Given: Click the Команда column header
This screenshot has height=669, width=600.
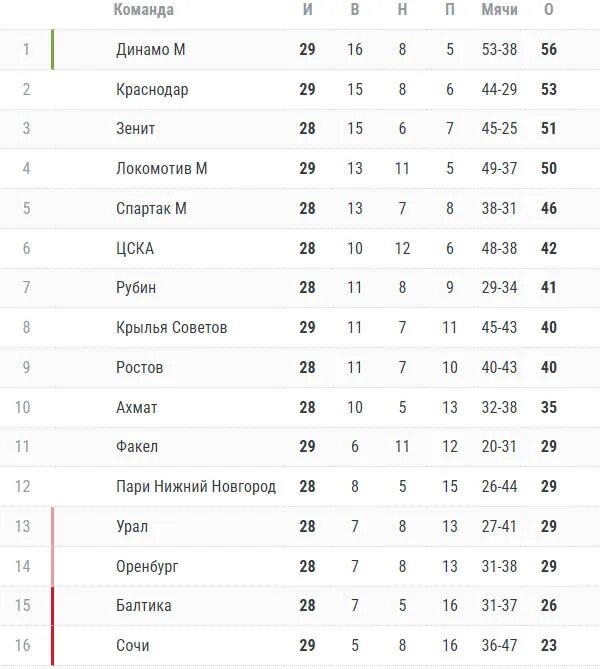Looking at the screenshot, I should click(144, 10).
